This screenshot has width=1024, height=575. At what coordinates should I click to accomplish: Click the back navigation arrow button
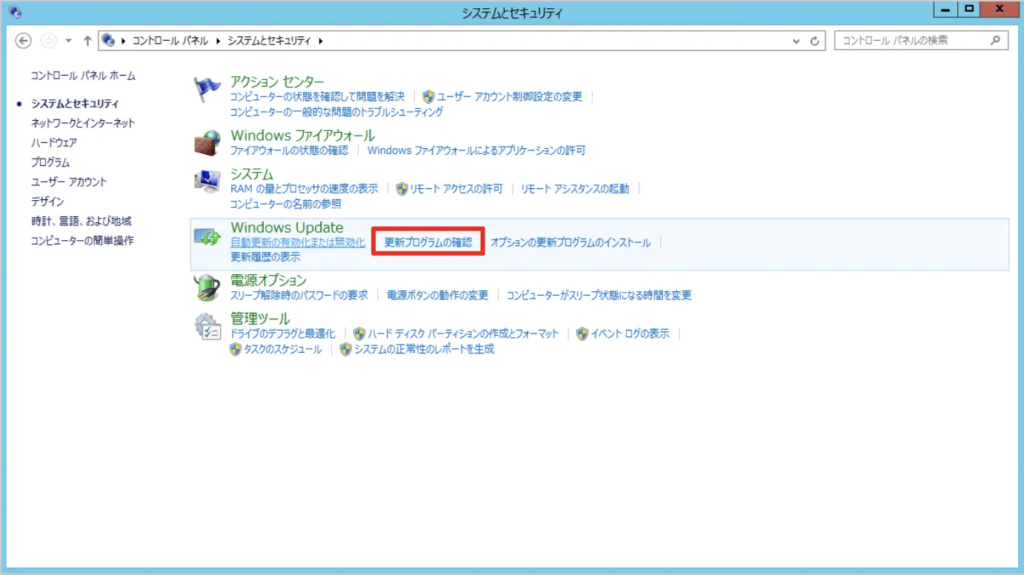tap(25, 41)
